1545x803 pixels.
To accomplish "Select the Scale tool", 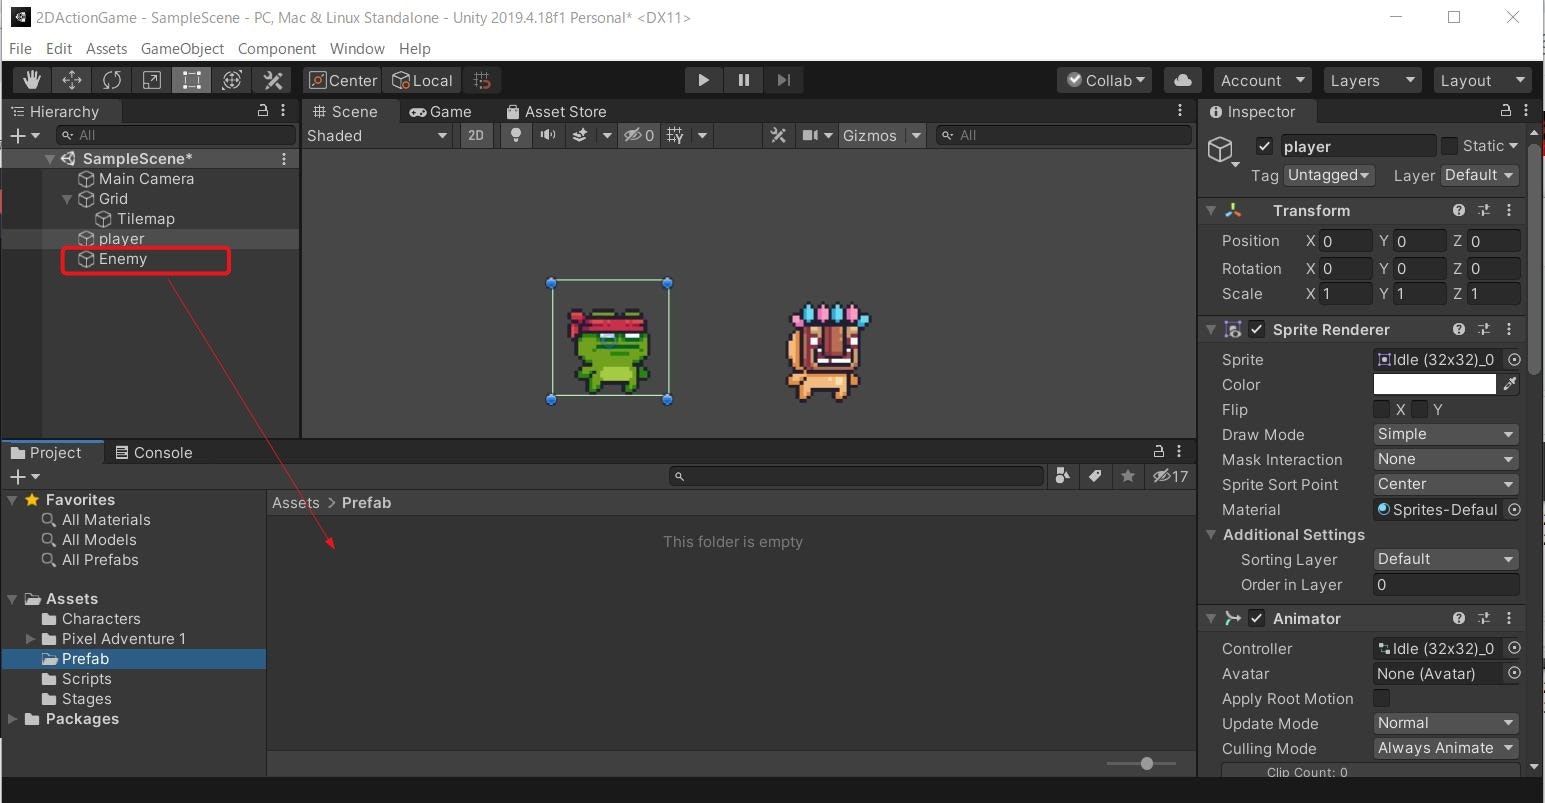I will click(152, 80).
